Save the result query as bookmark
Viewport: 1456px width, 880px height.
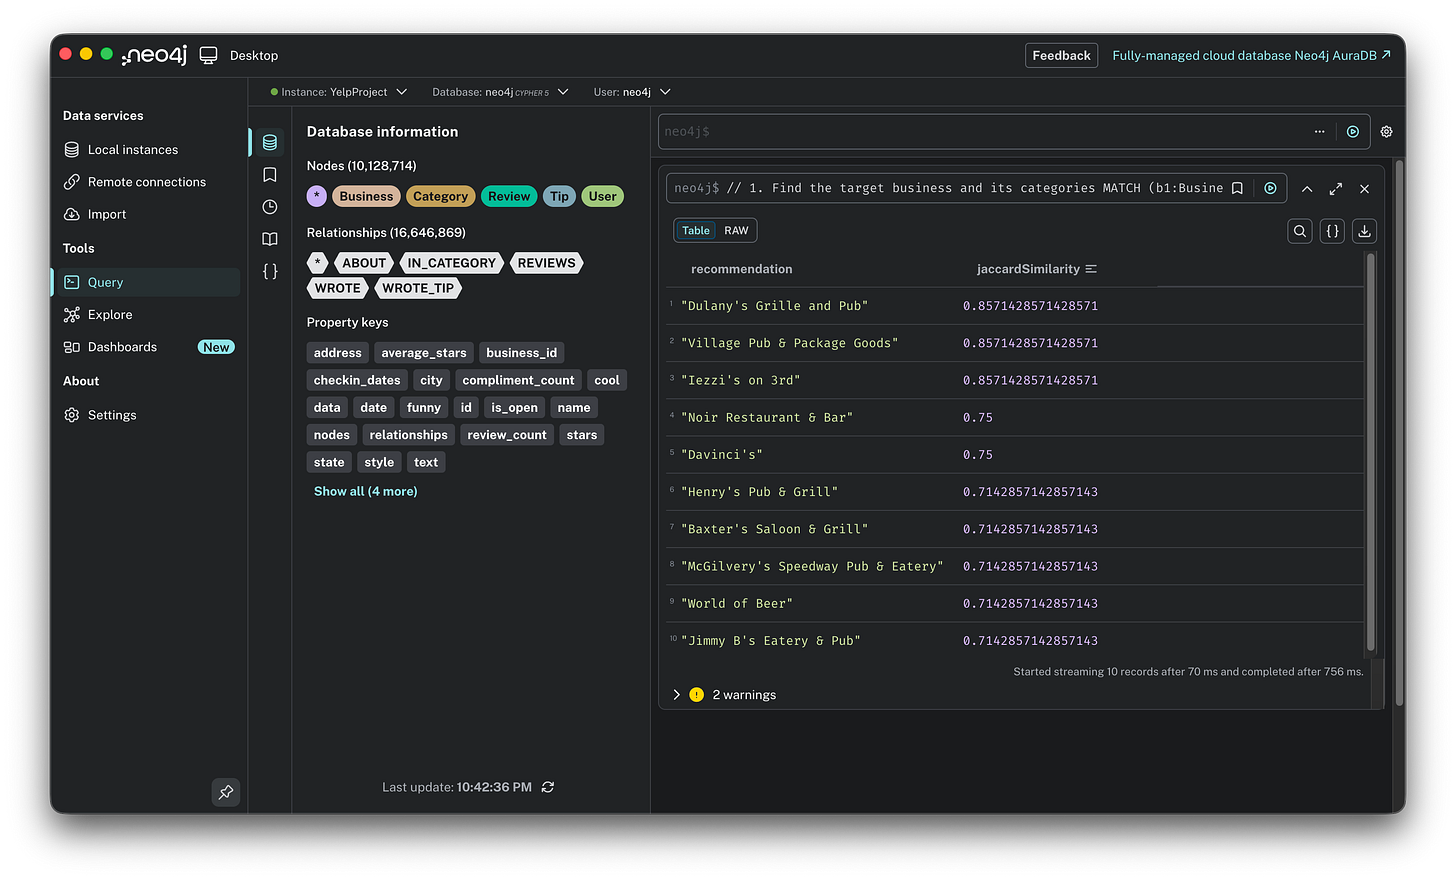(x=1237, y=188)
